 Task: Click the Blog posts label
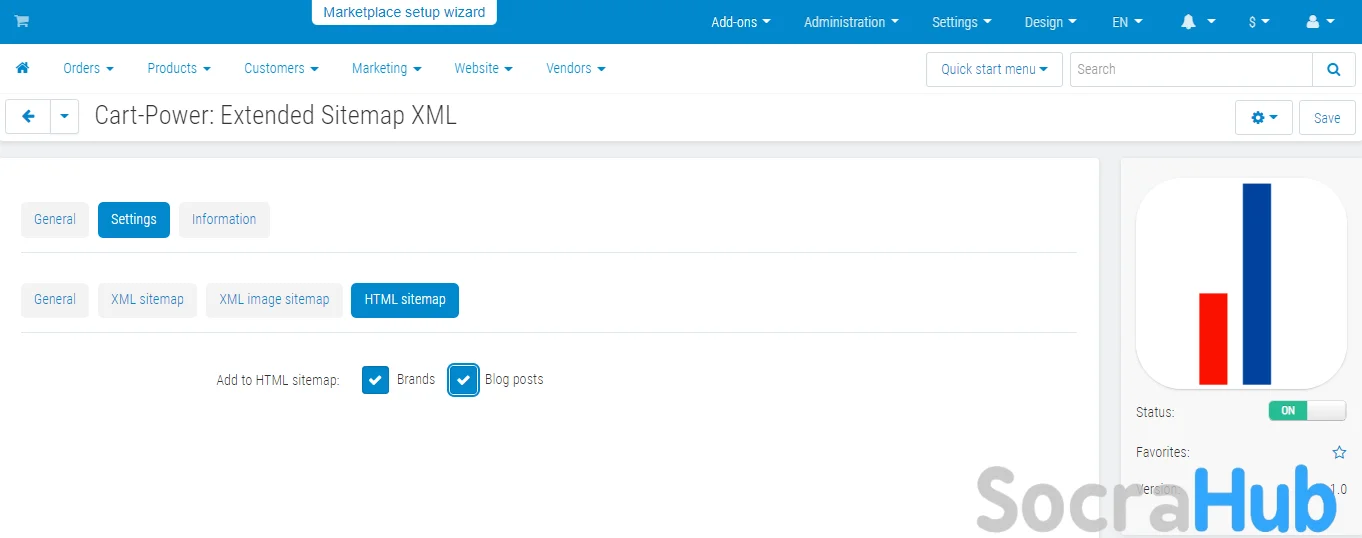(x=514, y=380)
